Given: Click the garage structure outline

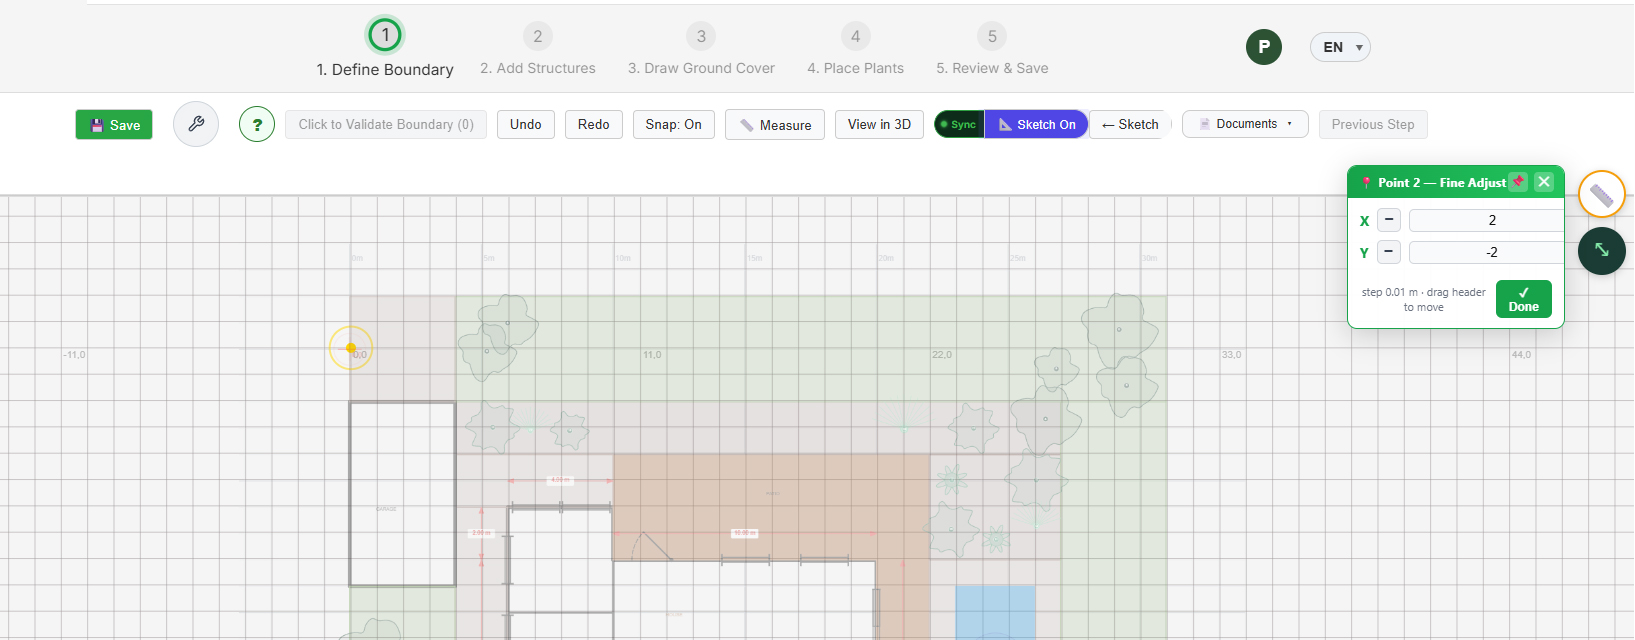Looking at the screenshot, I should [x=402, y=494].
